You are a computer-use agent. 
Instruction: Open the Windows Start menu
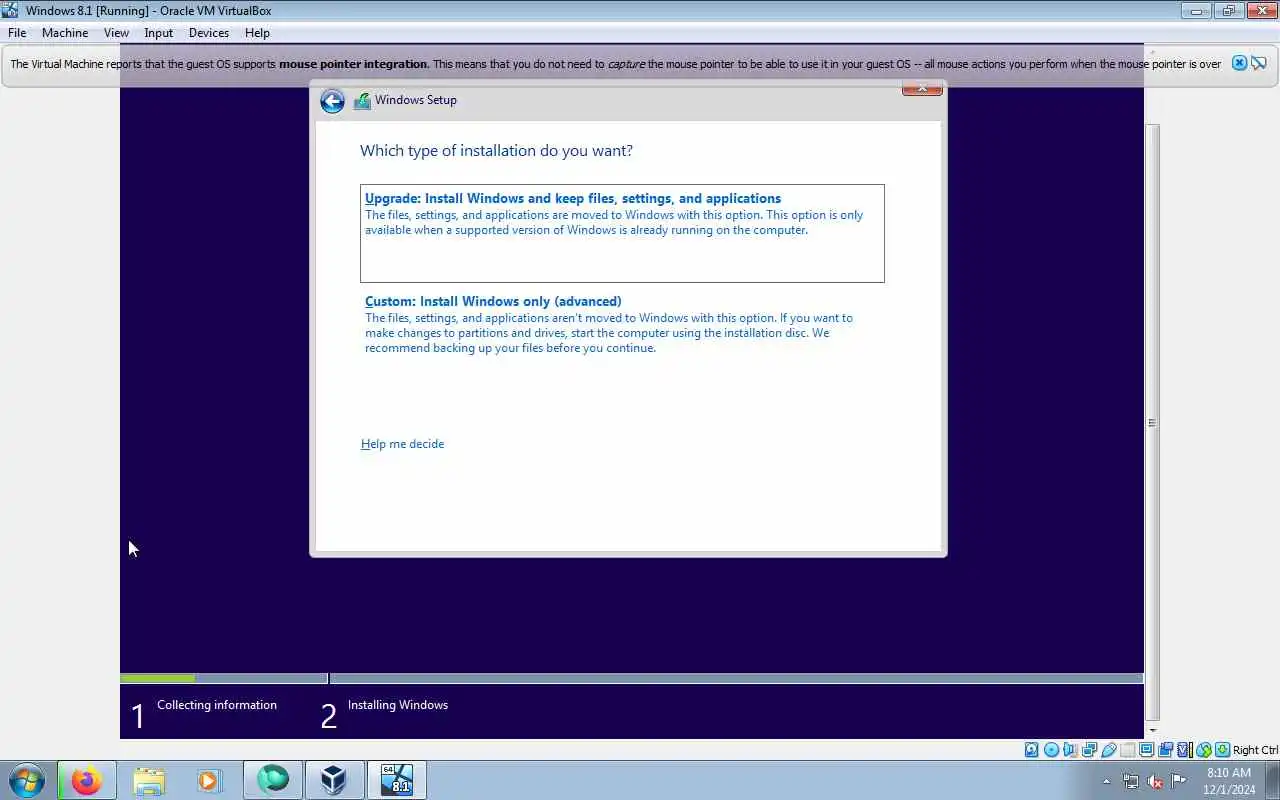coord(26,780)
